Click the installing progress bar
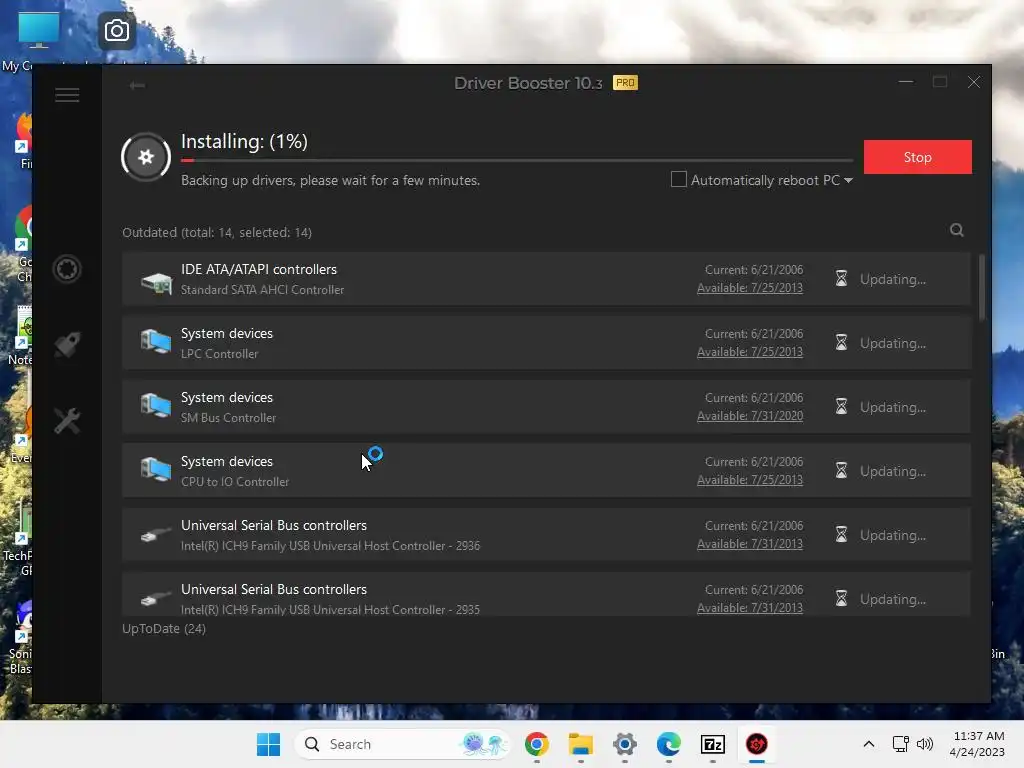The height and width of the screenshot is (768, 1024). click(x=517, y=160)
